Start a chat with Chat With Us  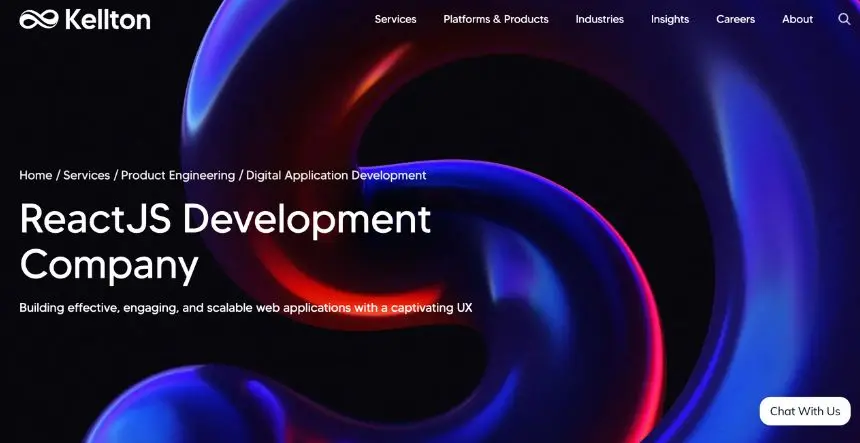tap(805, 411)
